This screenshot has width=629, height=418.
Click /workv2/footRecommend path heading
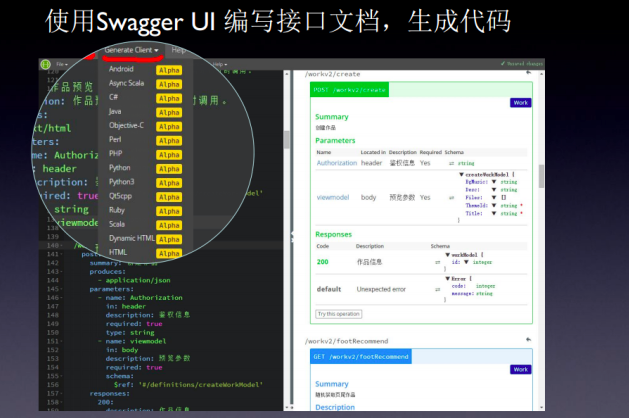pyautogui.click(x=347, y=341)
